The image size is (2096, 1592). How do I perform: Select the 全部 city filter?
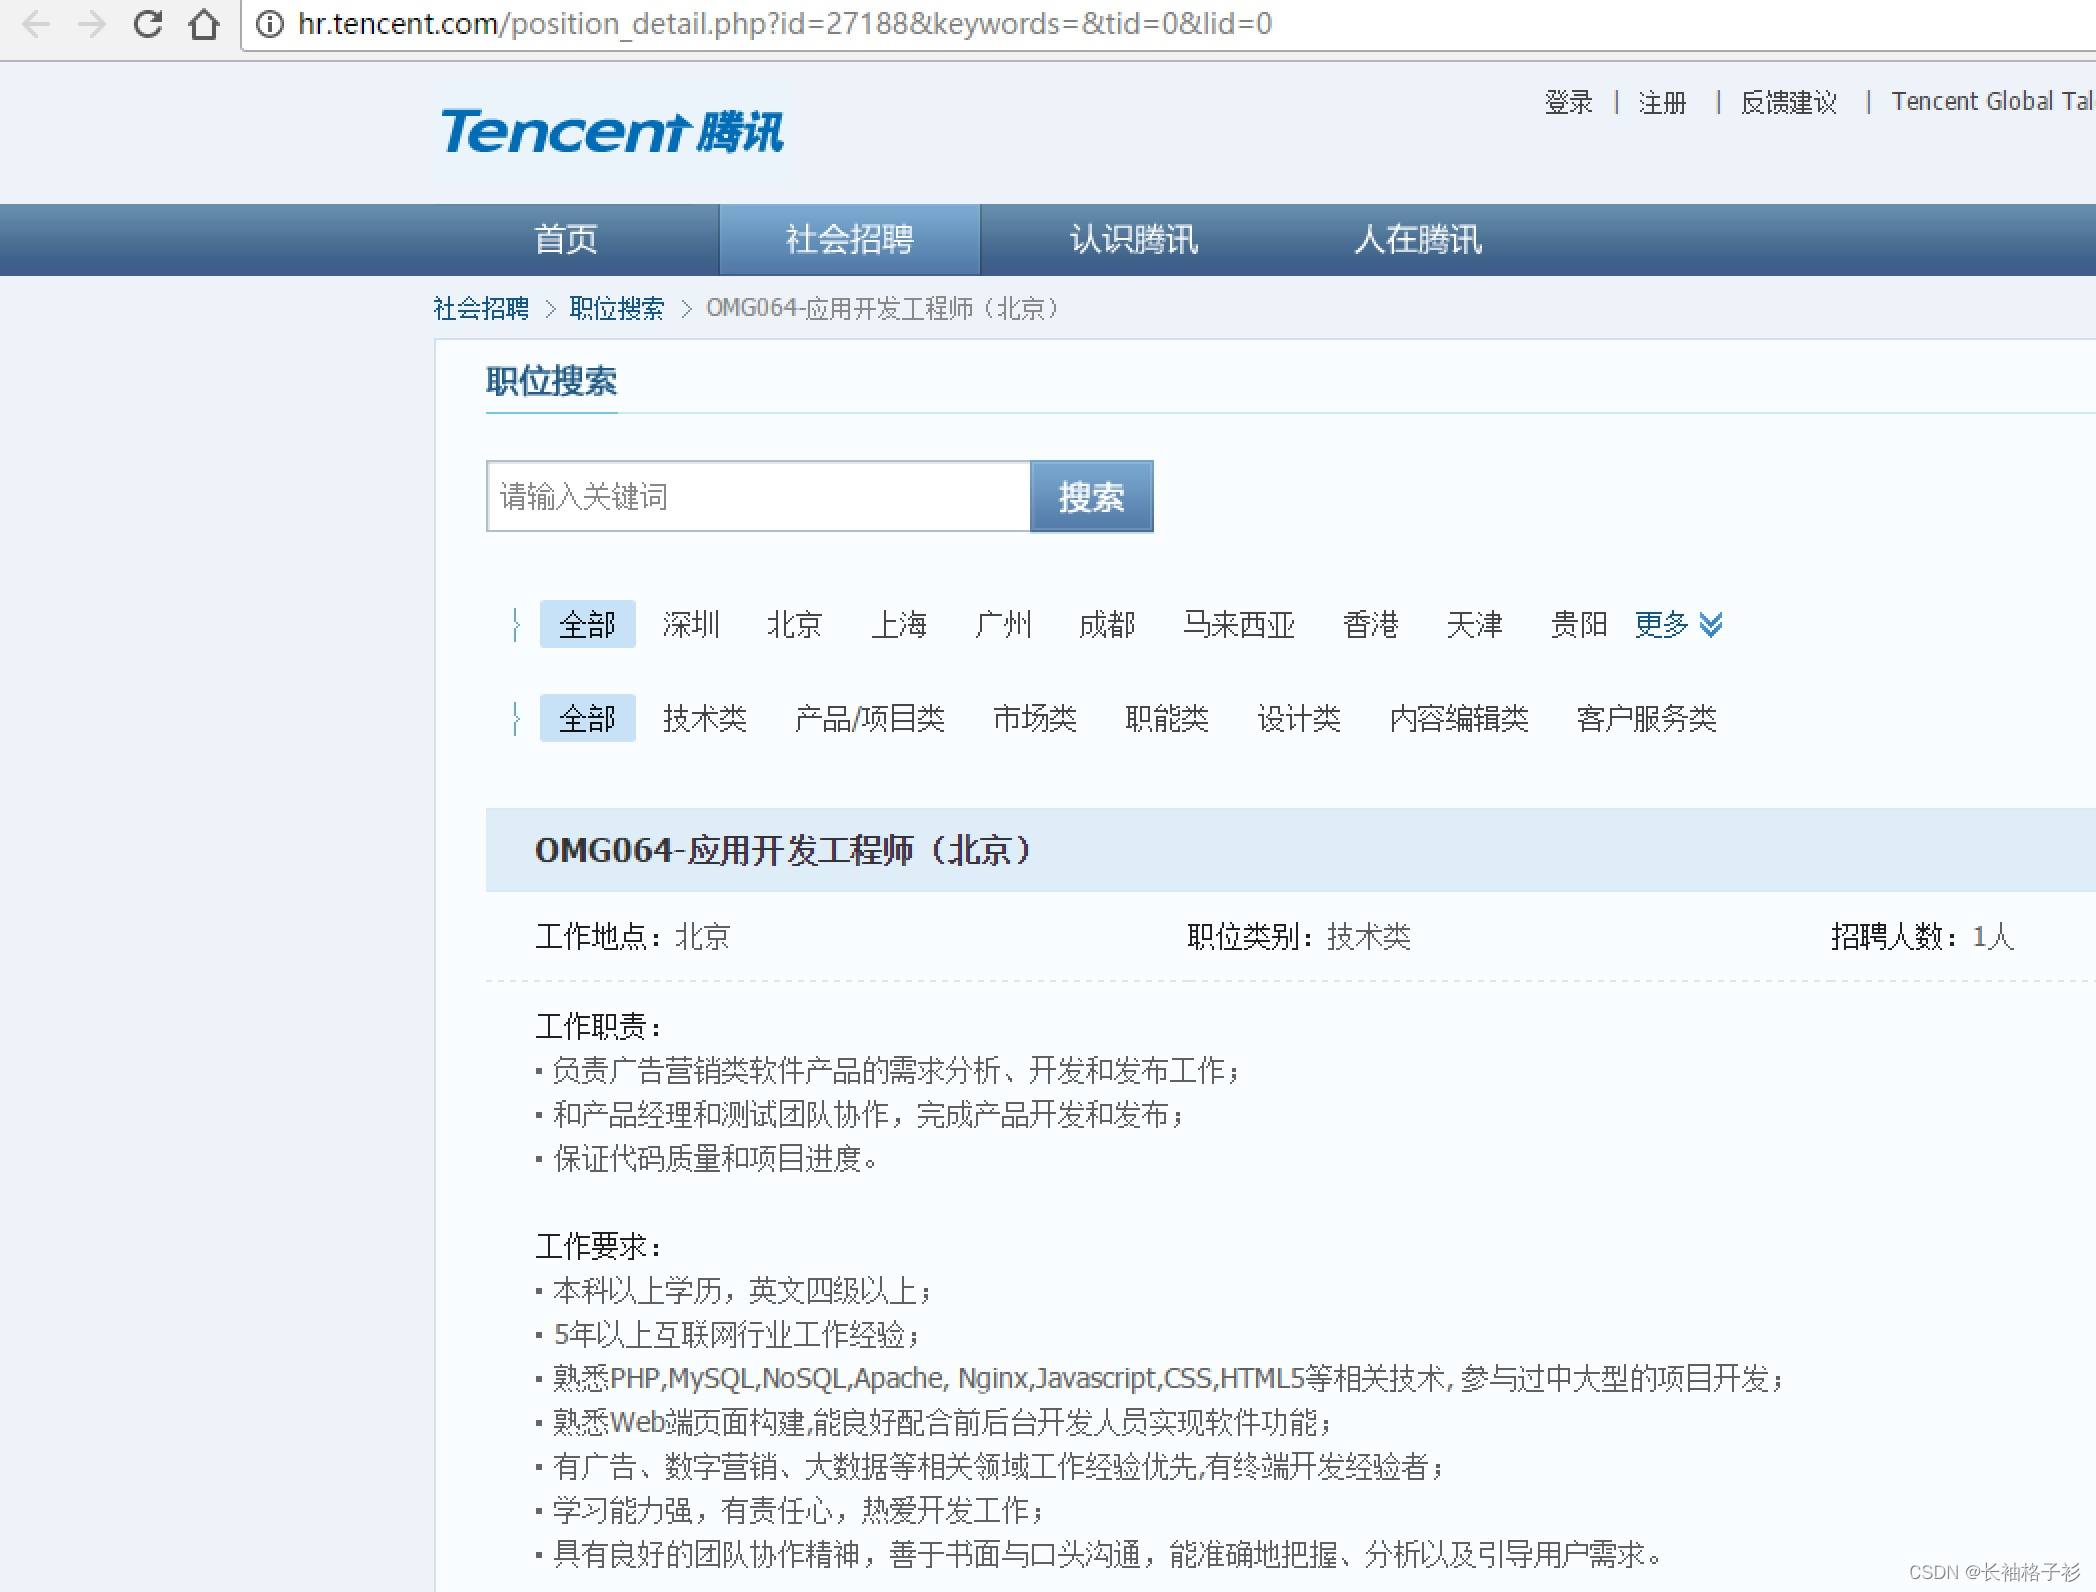pyautogui.click(x=587, y=624)
